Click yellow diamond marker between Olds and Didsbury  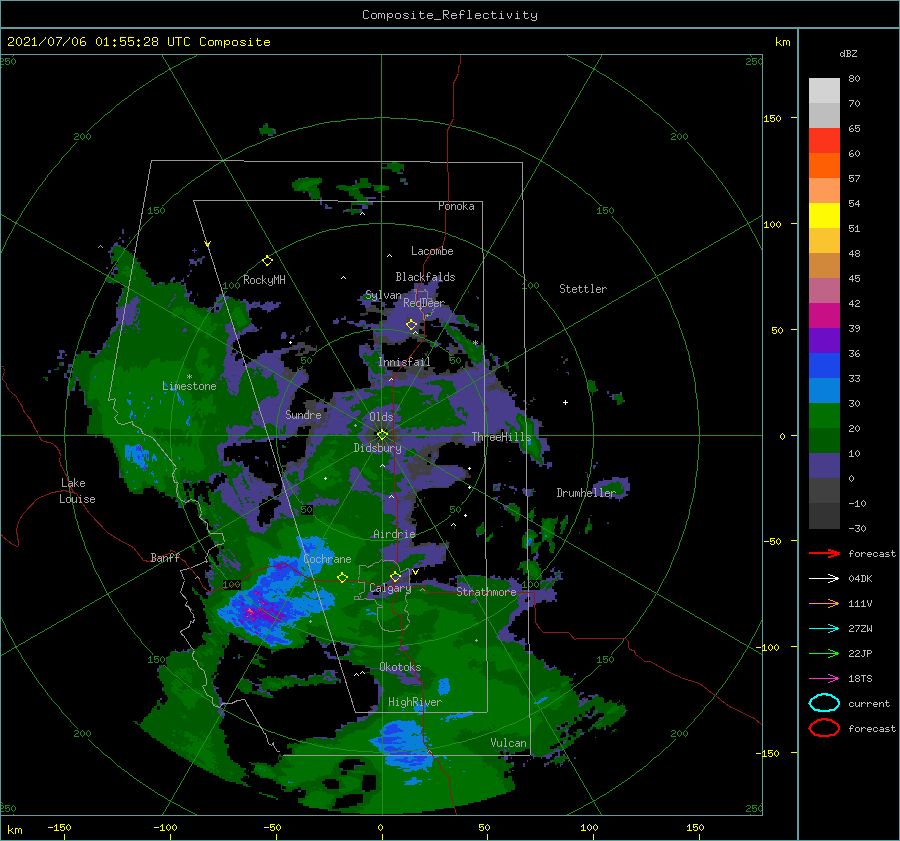(x=382, y=435)
